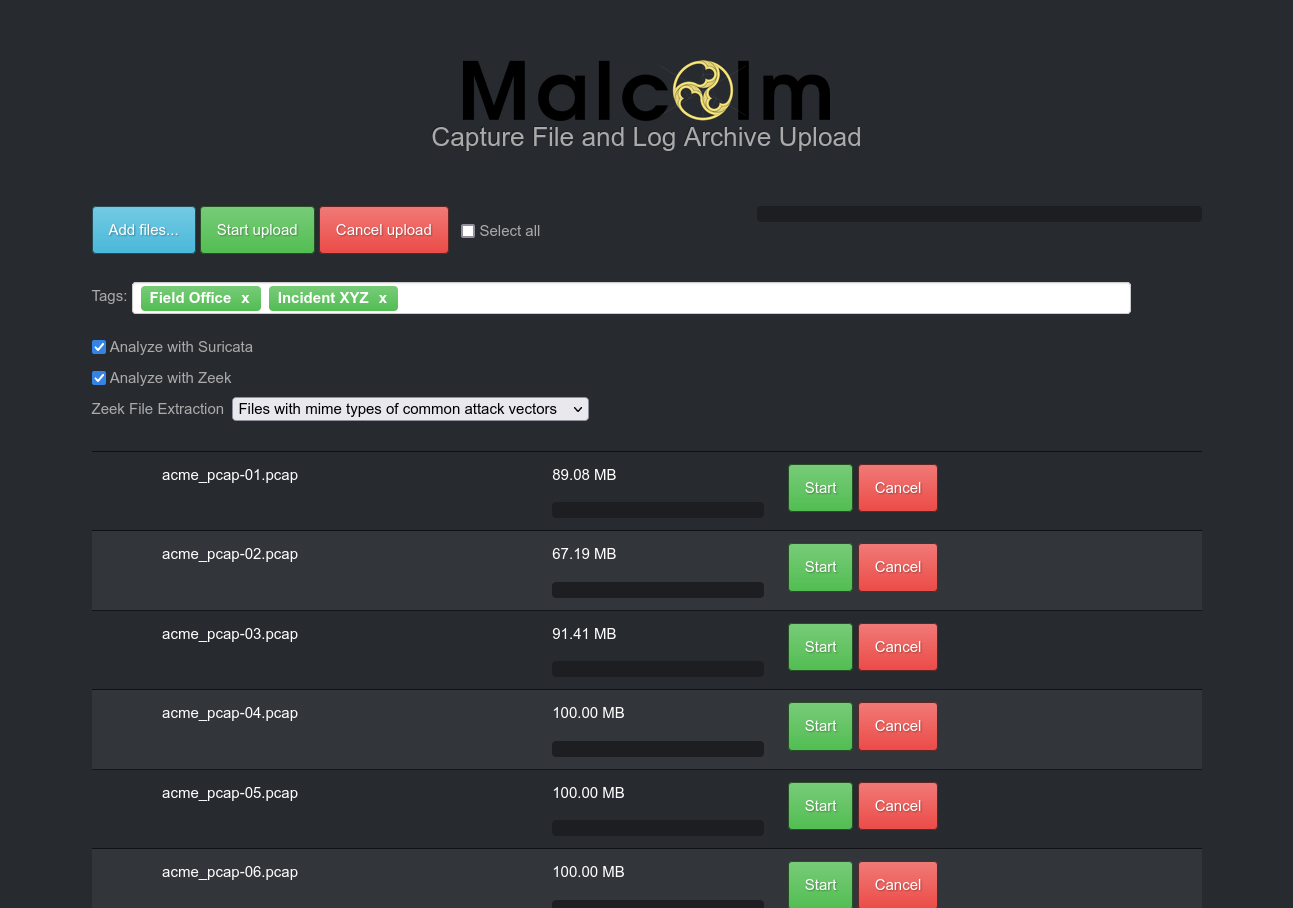Click Cancel upload

click(x=384, y=230)
